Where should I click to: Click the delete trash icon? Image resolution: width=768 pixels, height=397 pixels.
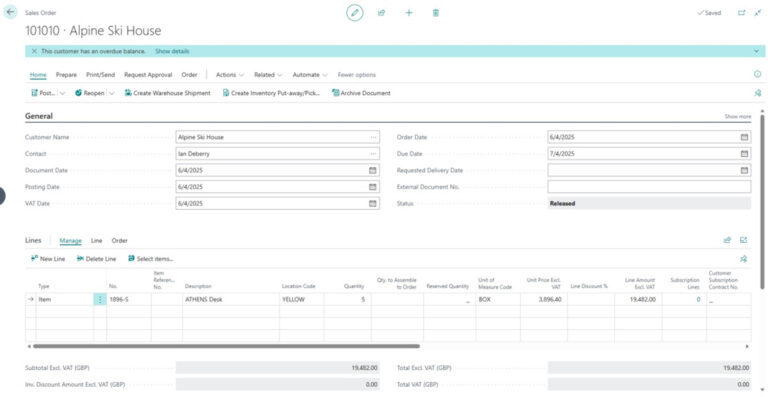436,13
